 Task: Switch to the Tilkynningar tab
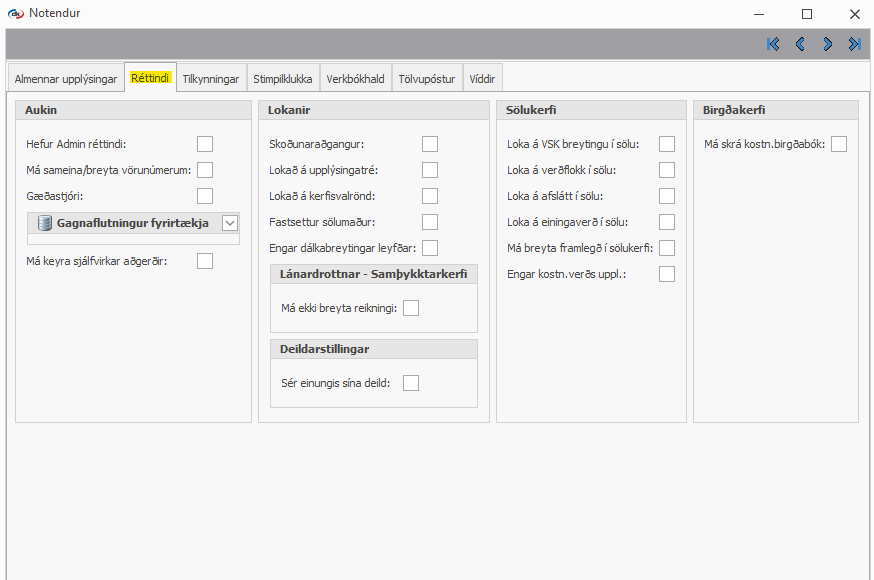[x=211, y=79]
